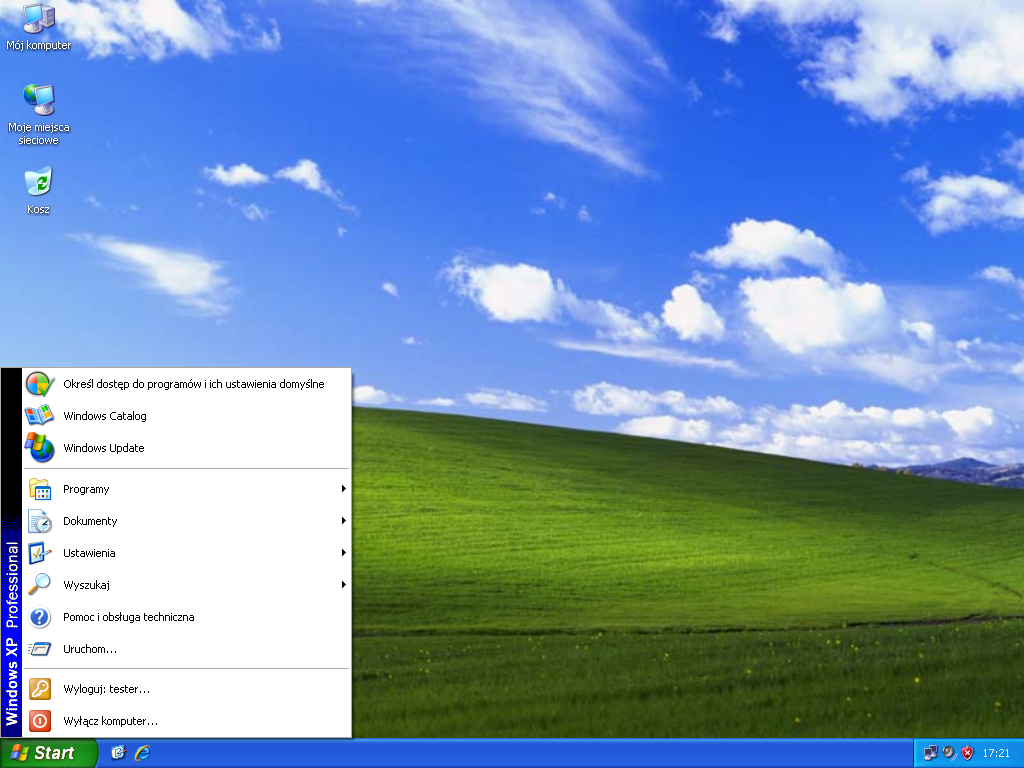Expand the Dokumenty submenu arrow
The image size is (1024, 768).
(344, 521)
